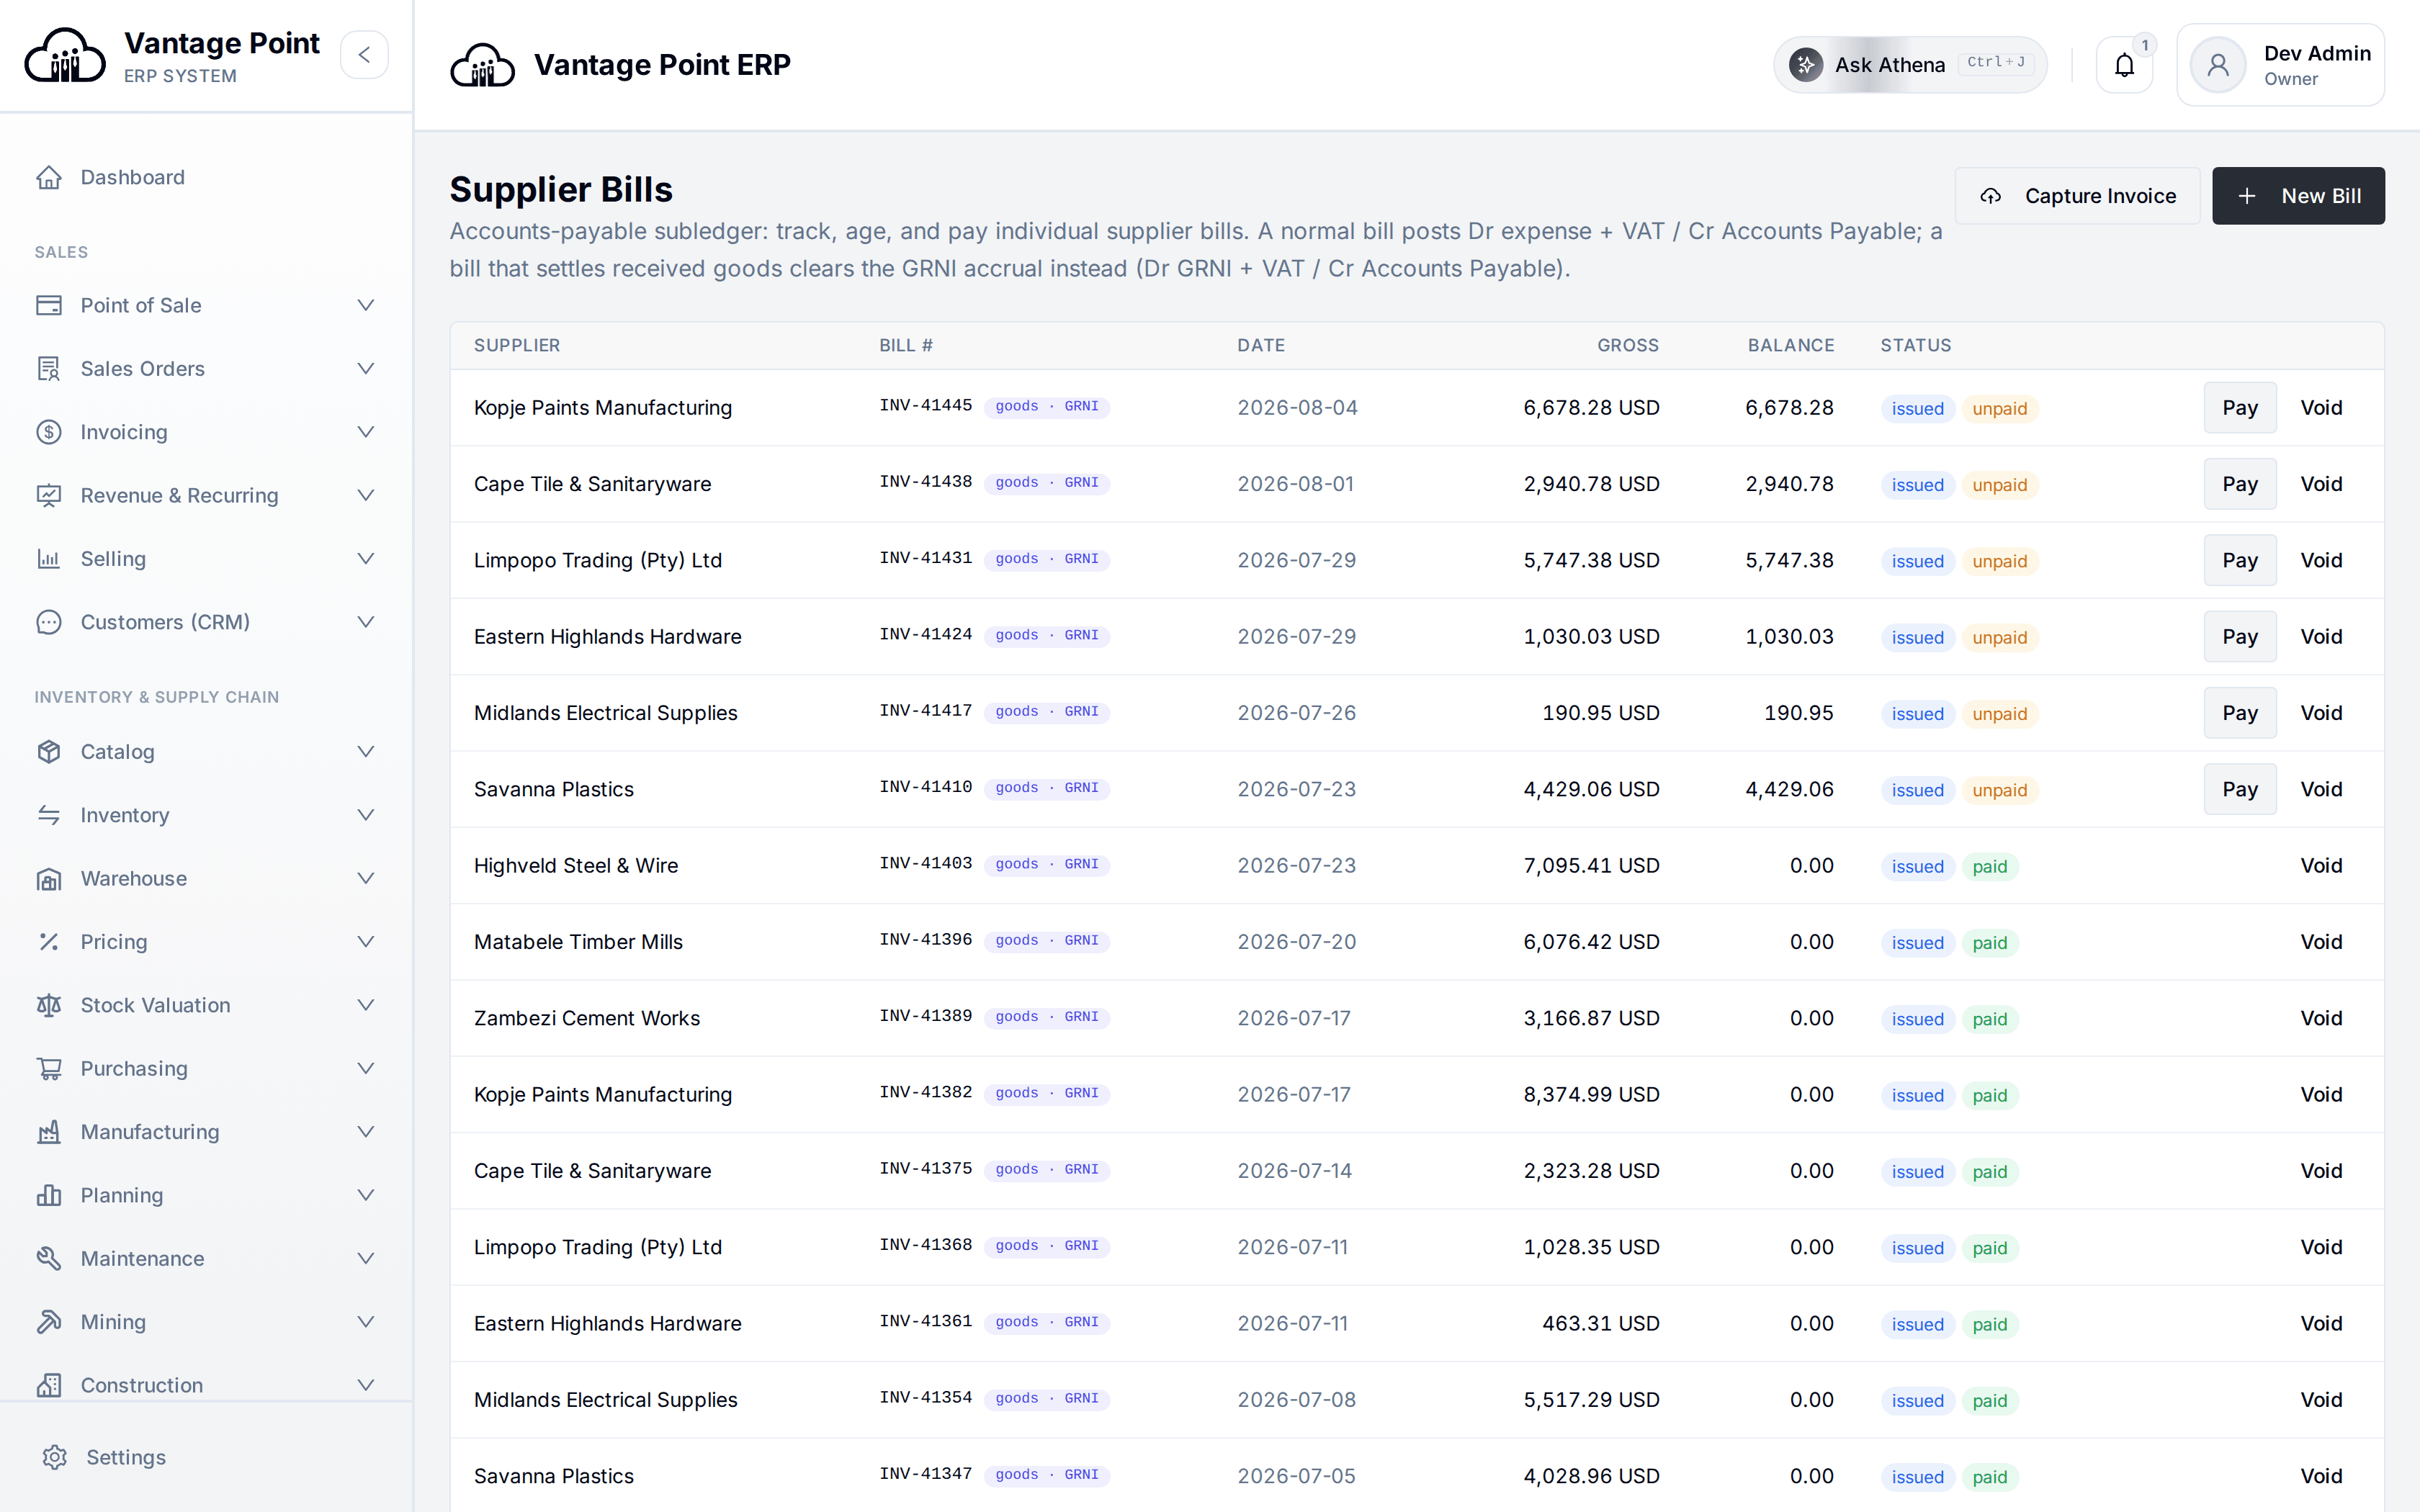Click the Inventory transfer arrows icon
Screen dimensions: 2420x1512
point(49,815)
